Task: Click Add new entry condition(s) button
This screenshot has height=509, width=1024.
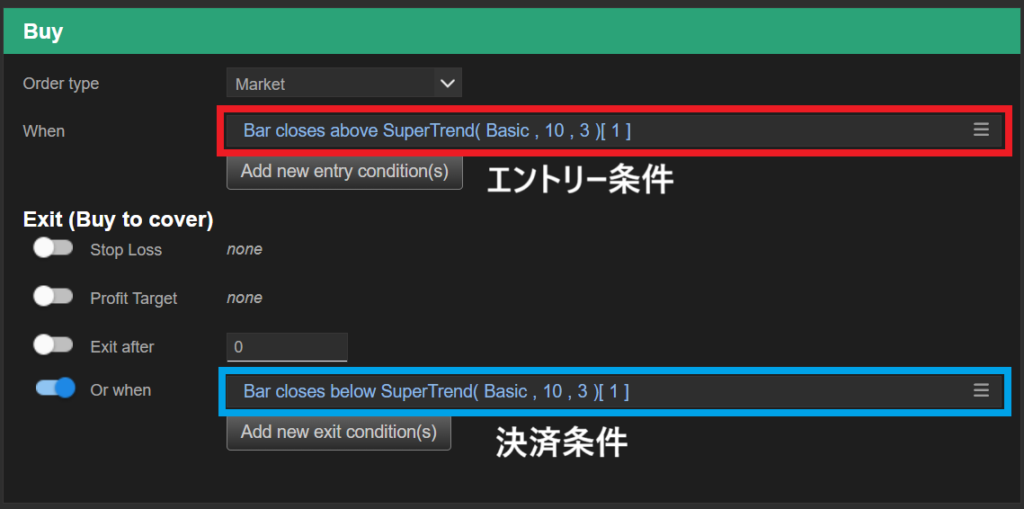Action: [344, 171]
